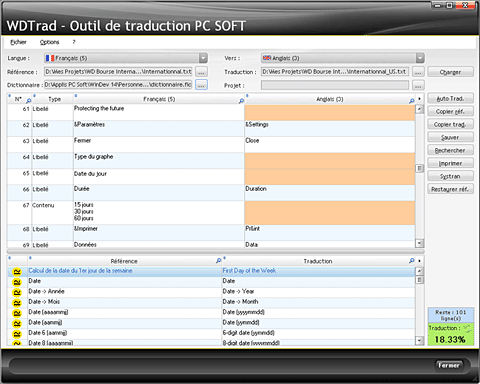Select empty translation cell for 'Date du jour'
Image resolution: width=480 pixels, height=384 pixels.
pyautogui.click(x=330, y=177)
